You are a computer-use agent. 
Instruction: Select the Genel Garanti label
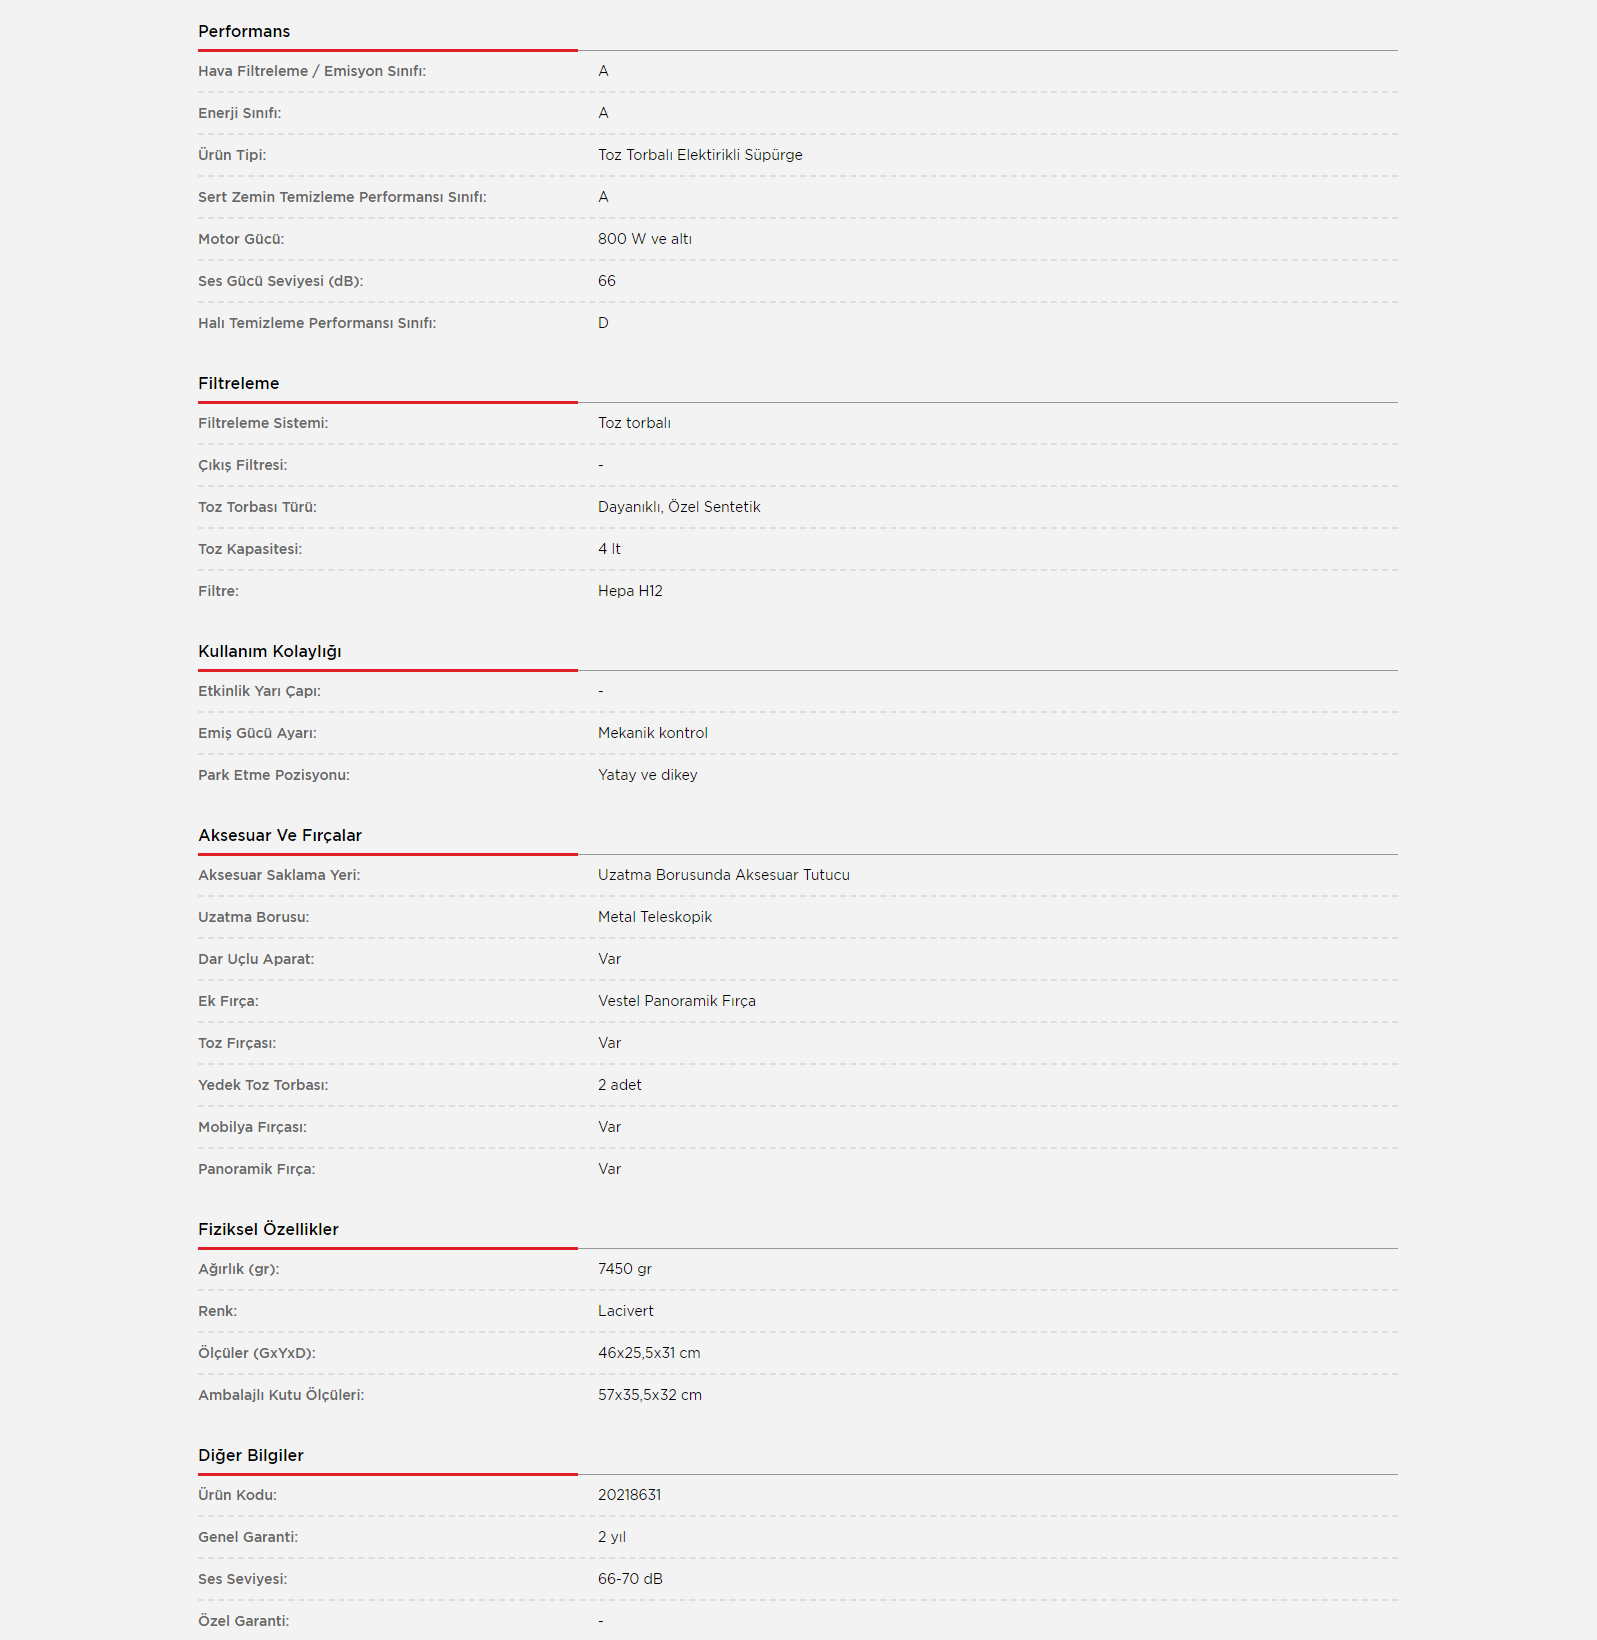(247, 1537)
